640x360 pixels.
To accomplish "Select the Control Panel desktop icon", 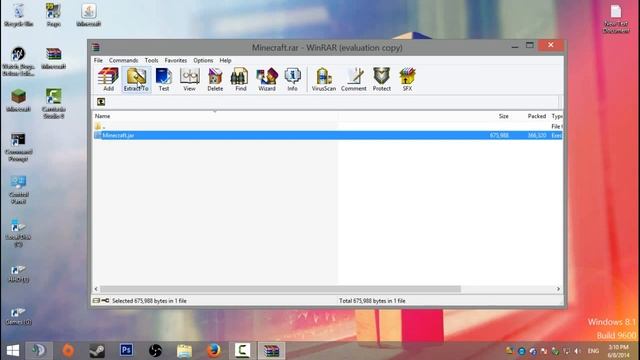I will tap(18, 190).
